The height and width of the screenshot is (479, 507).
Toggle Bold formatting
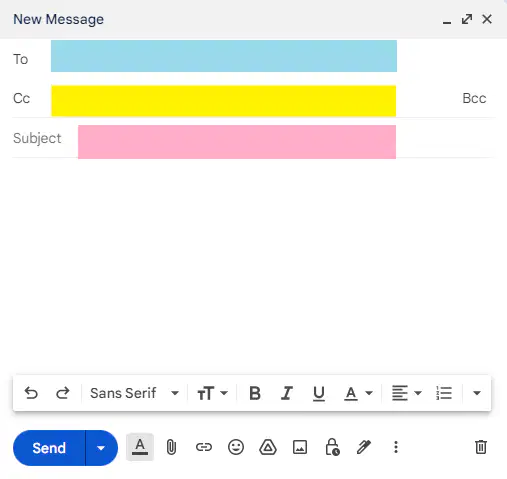point(255,393)
